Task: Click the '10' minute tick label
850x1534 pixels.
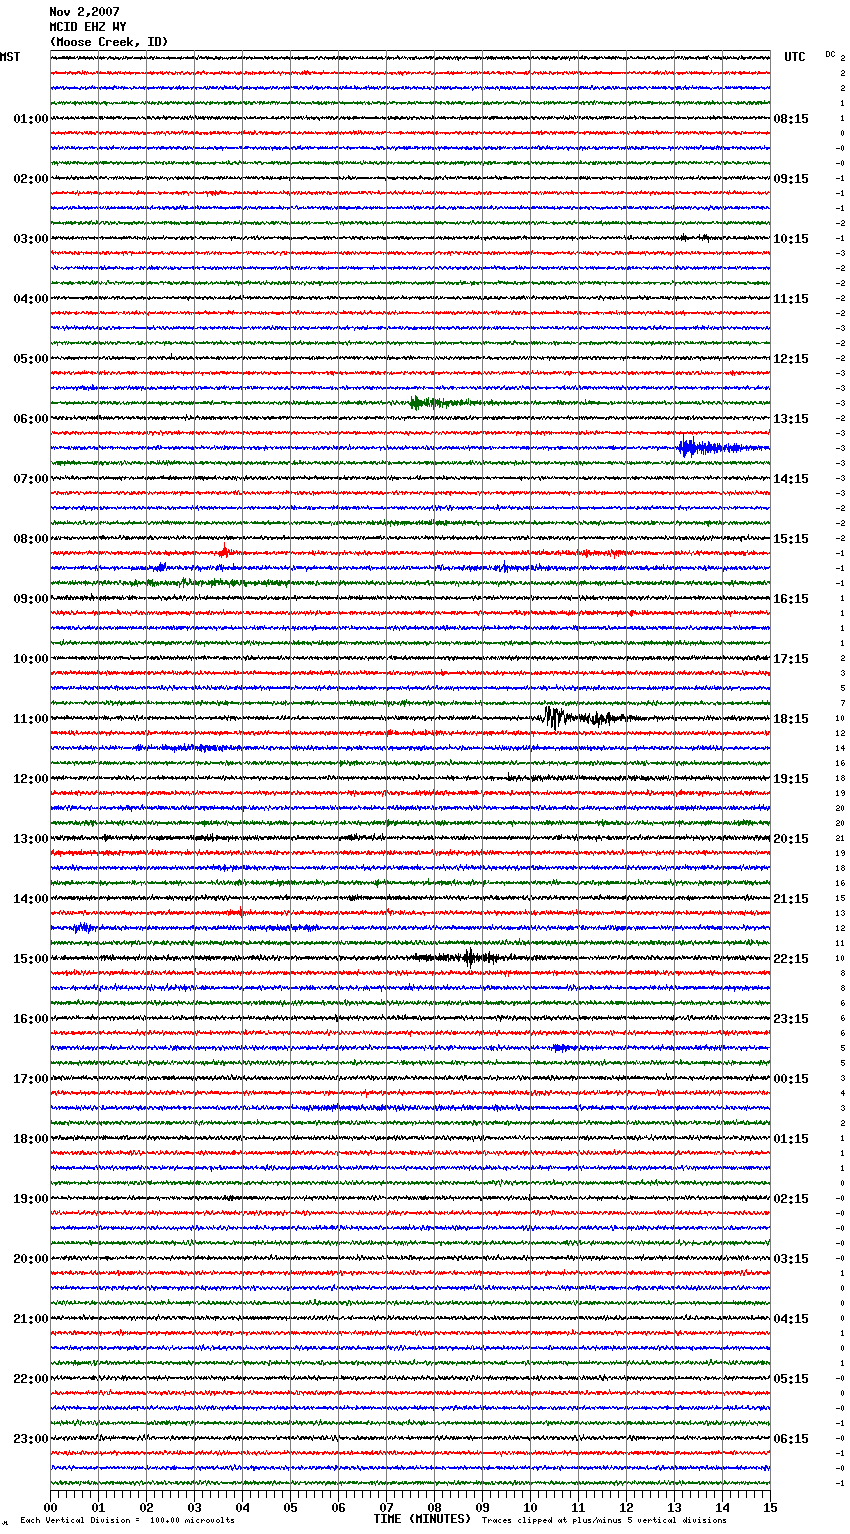Action: click(530, 1507)
